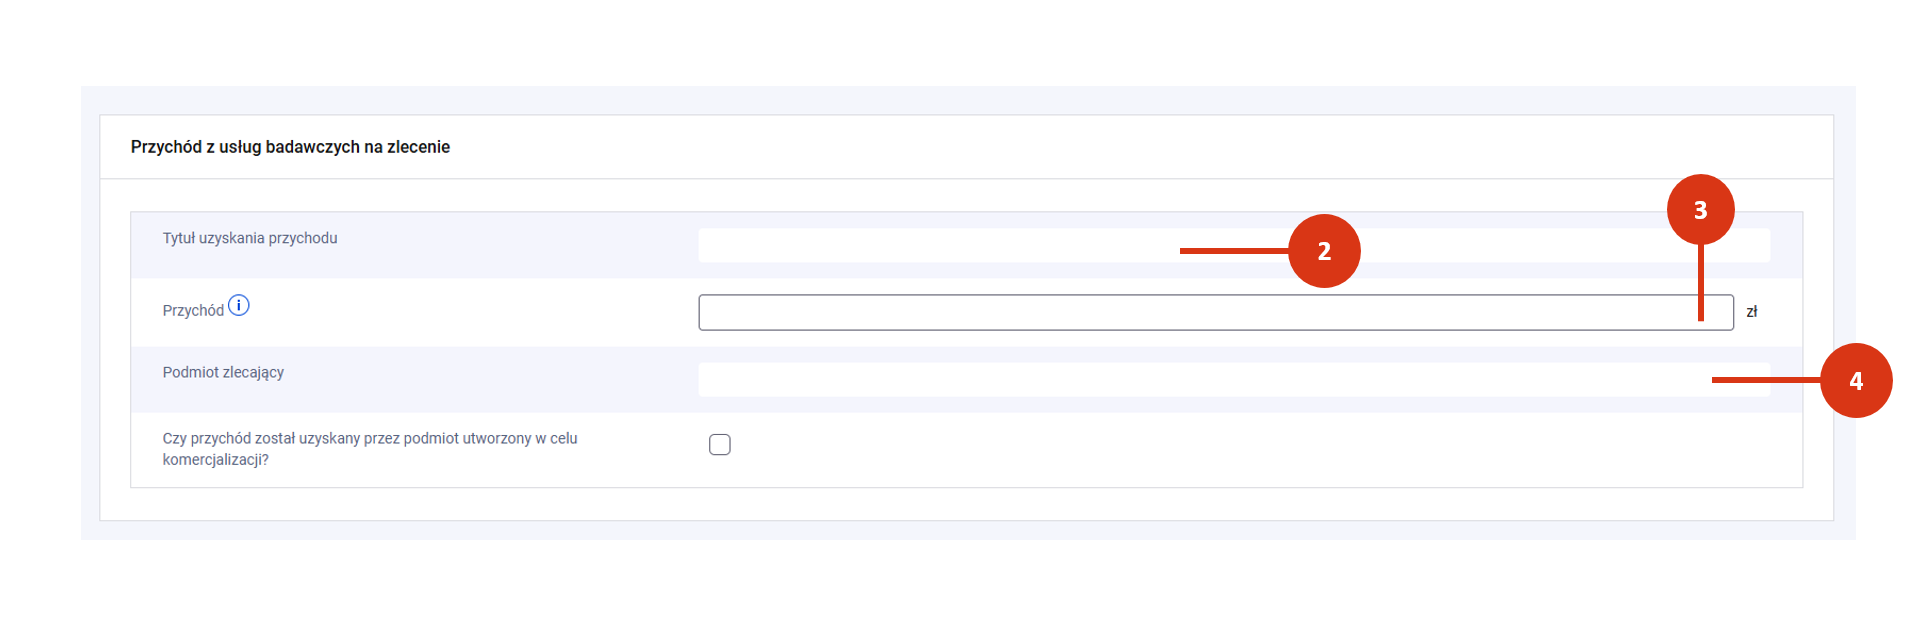Click the "Przychód" field label text
This screenshot has height=640, width=1919.
(193, 311)
